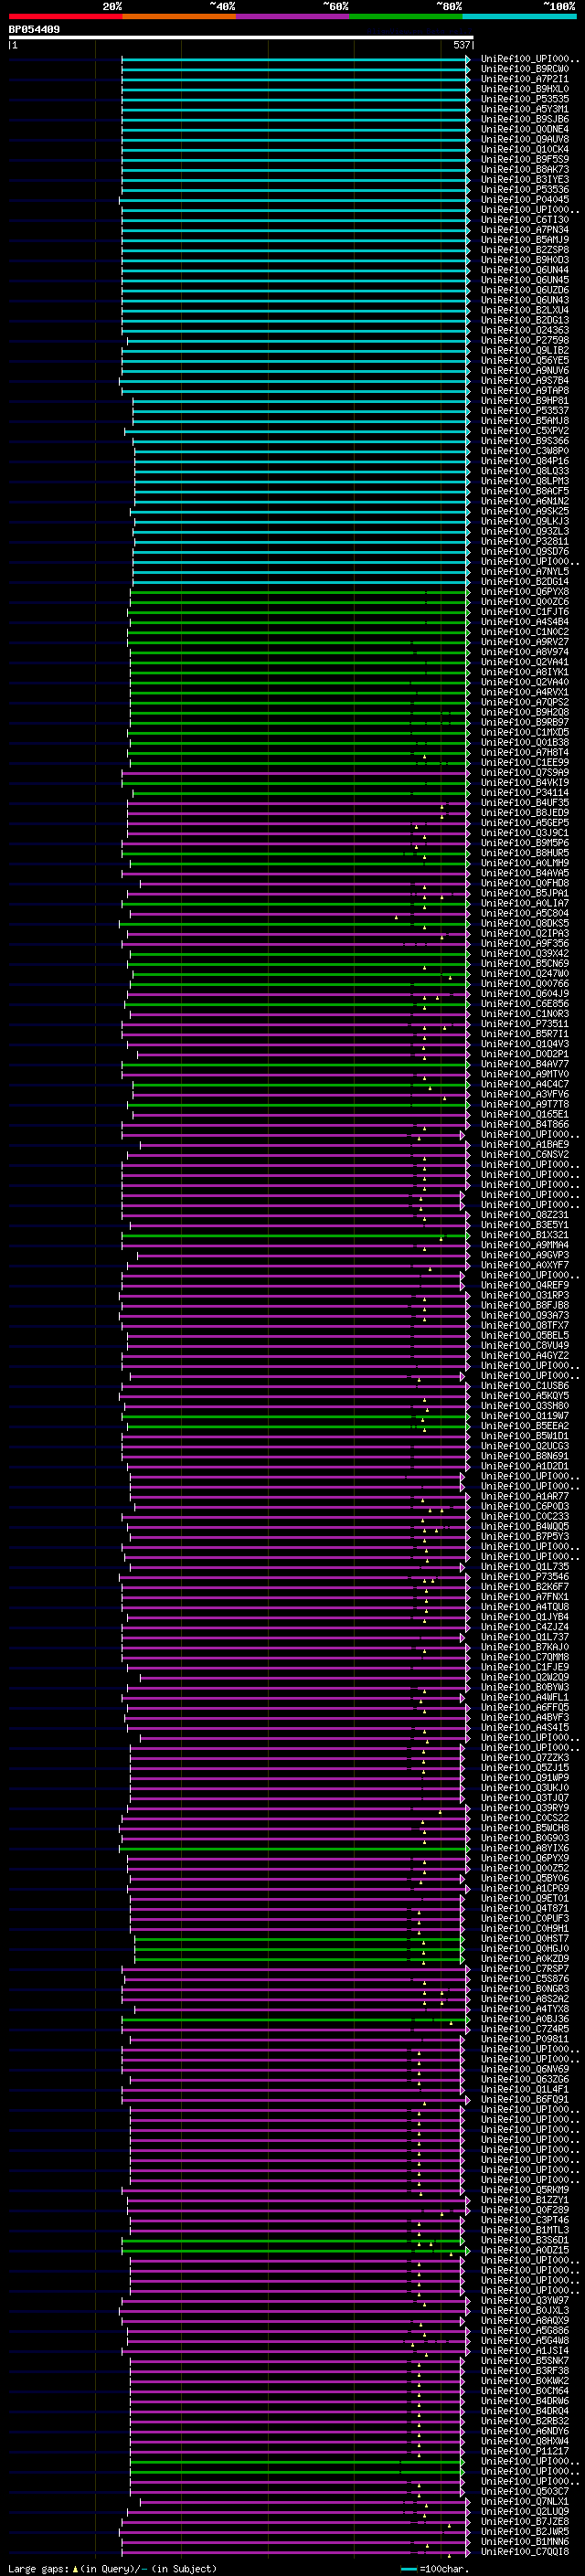Select hit label UniRef100_B3S6D1

(524, 2240)
